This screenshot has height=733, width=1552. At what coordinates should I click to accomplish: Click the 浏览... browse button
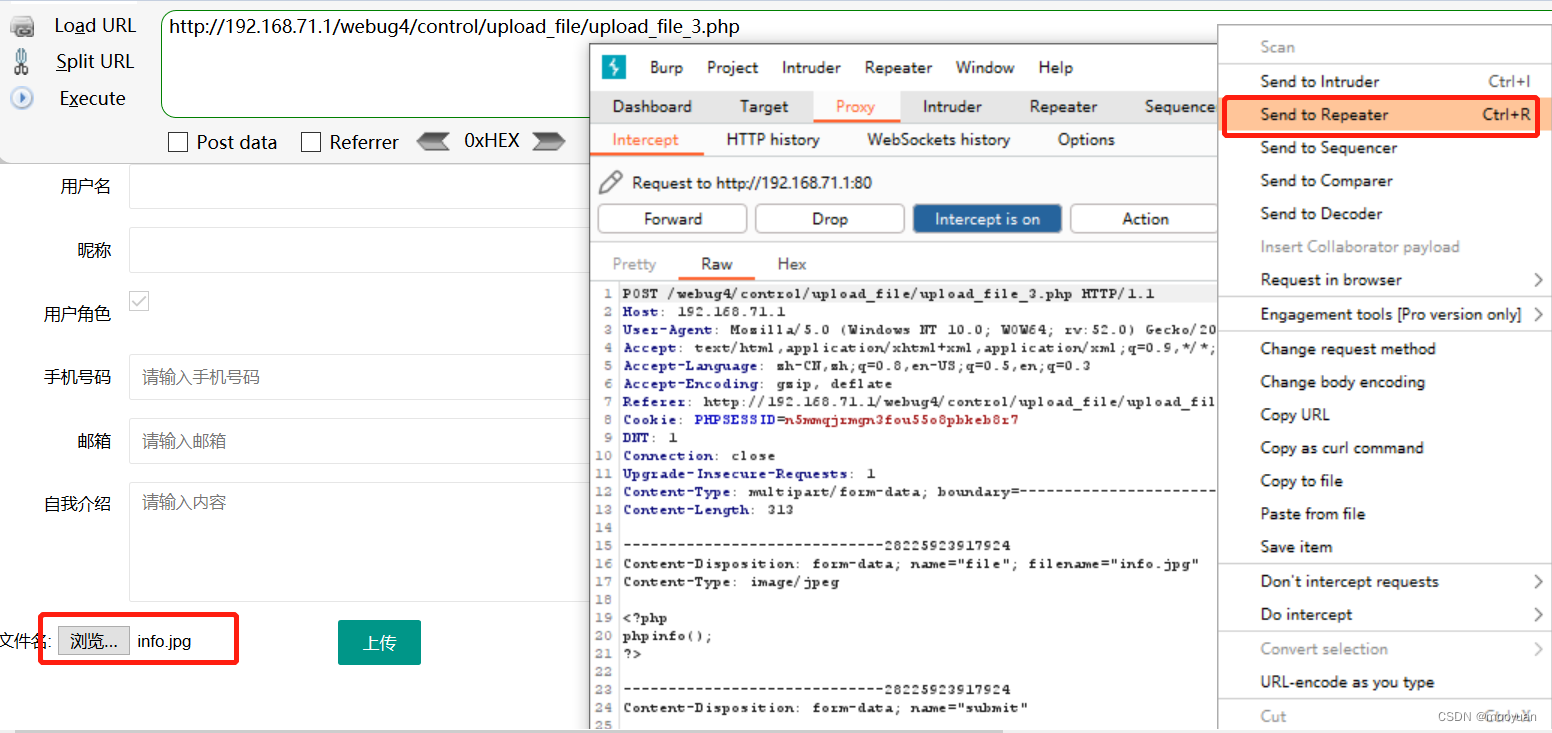click(x=94, y=641)
